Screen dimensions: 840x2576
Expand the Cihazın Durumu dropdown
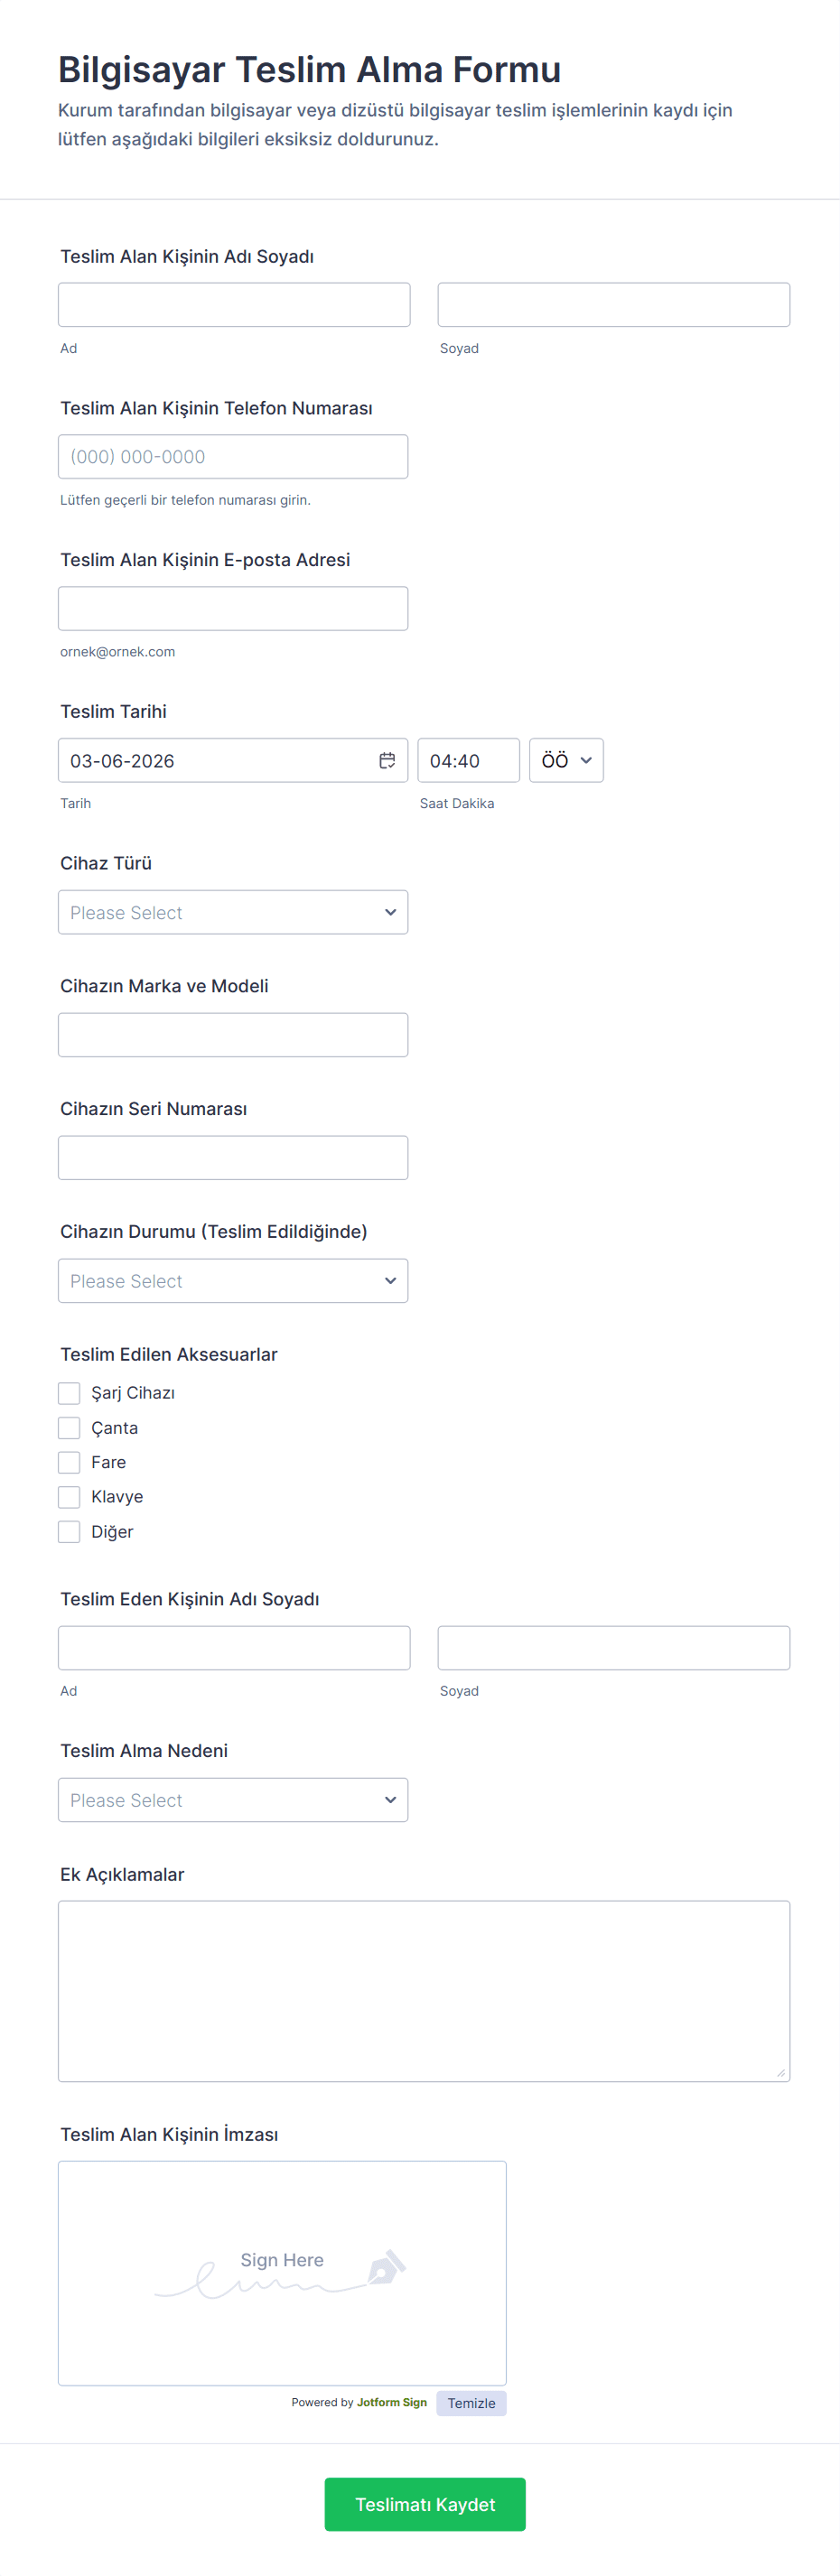click(233, 1281)
